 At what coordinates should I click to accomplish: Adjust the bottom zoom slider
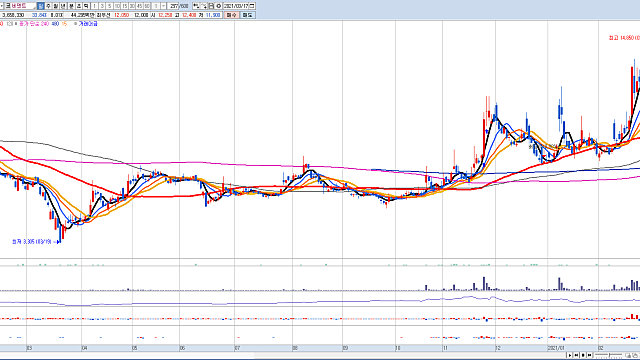609,355
